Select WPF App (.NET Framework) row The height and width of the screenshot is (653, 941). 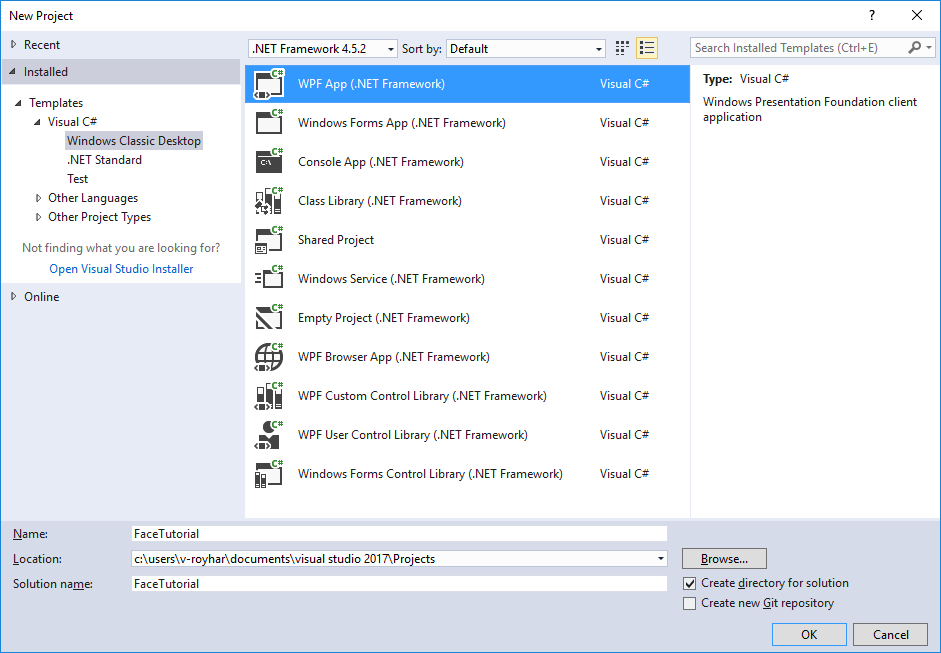pos(467,84)
